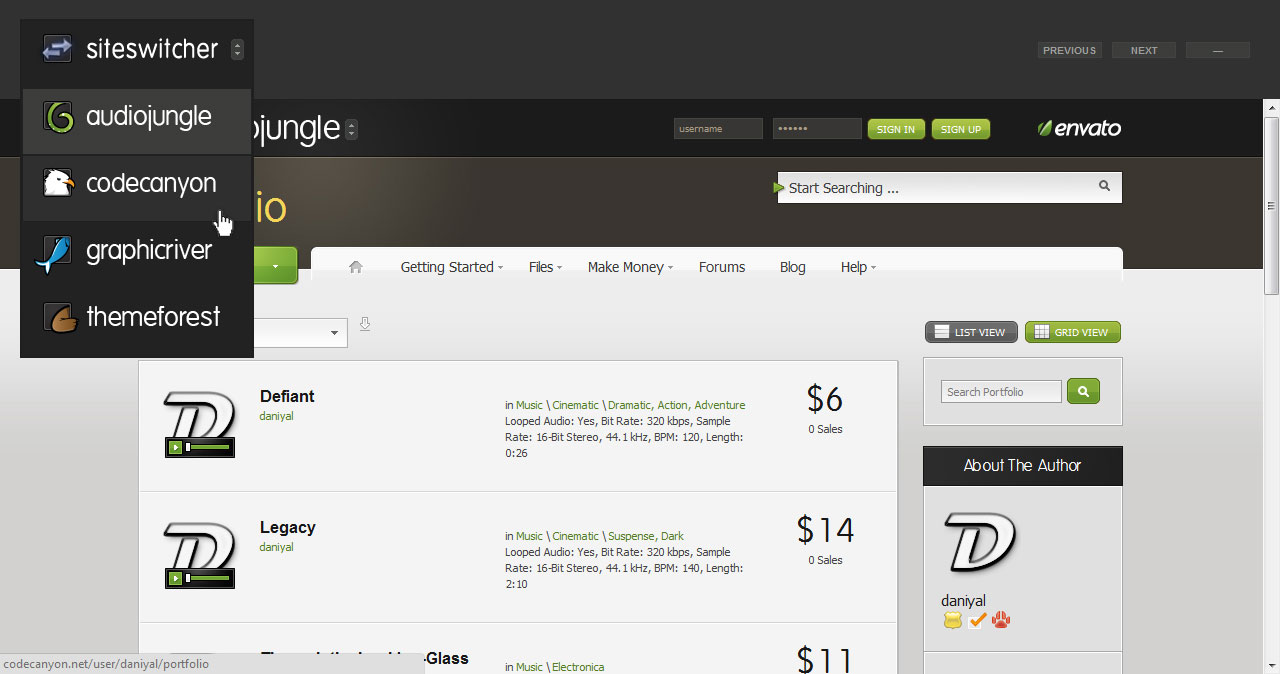Switch to Grid View
This screenshot has width=1280, height=674.
1073,332
